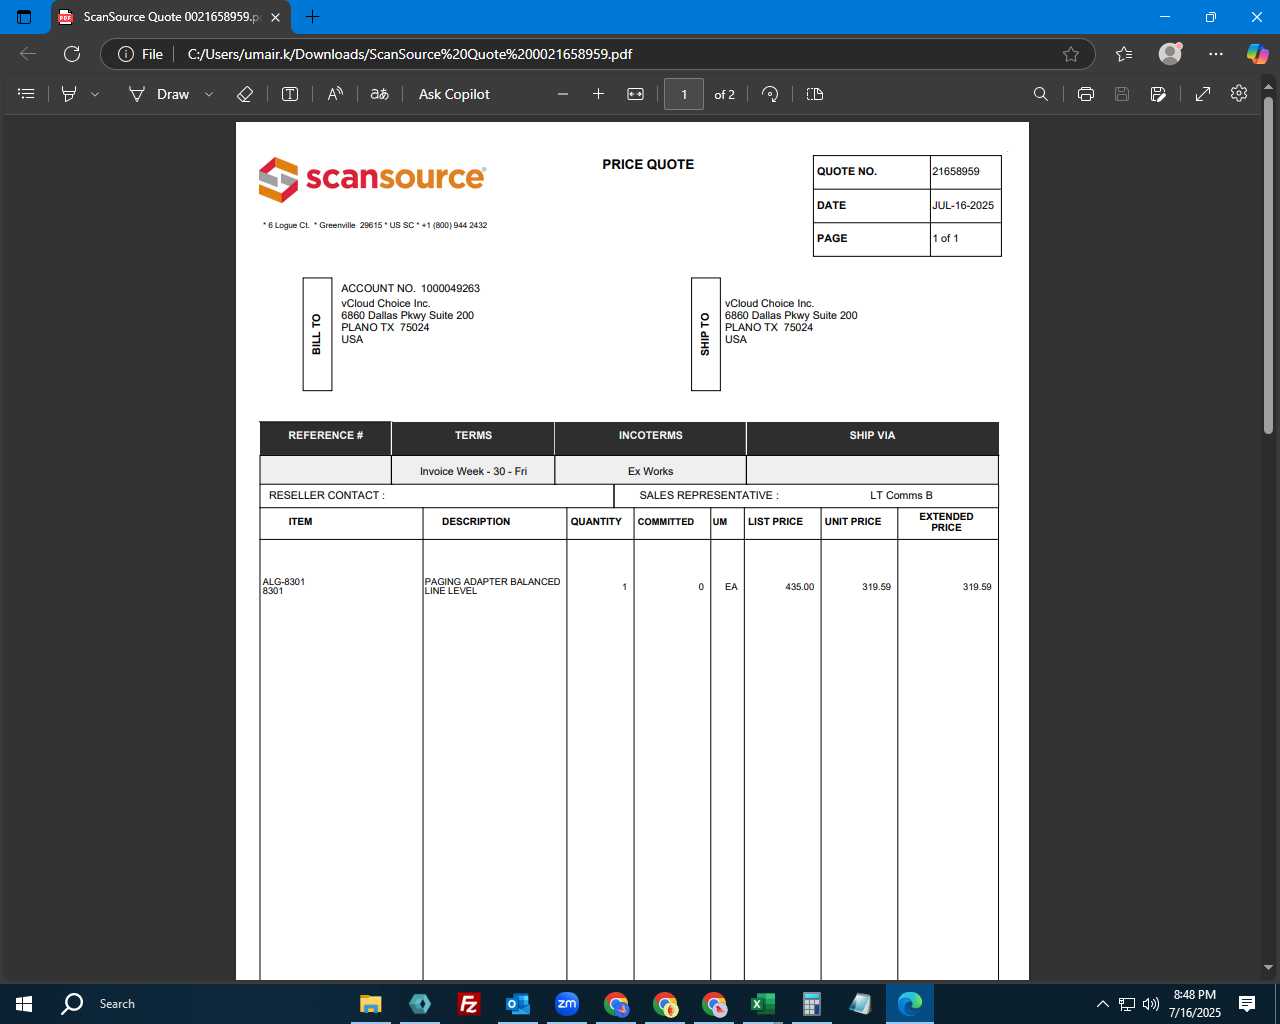Close the ScanSource Quote tab
This screenshot has height=1024, width=1280.
276,17
